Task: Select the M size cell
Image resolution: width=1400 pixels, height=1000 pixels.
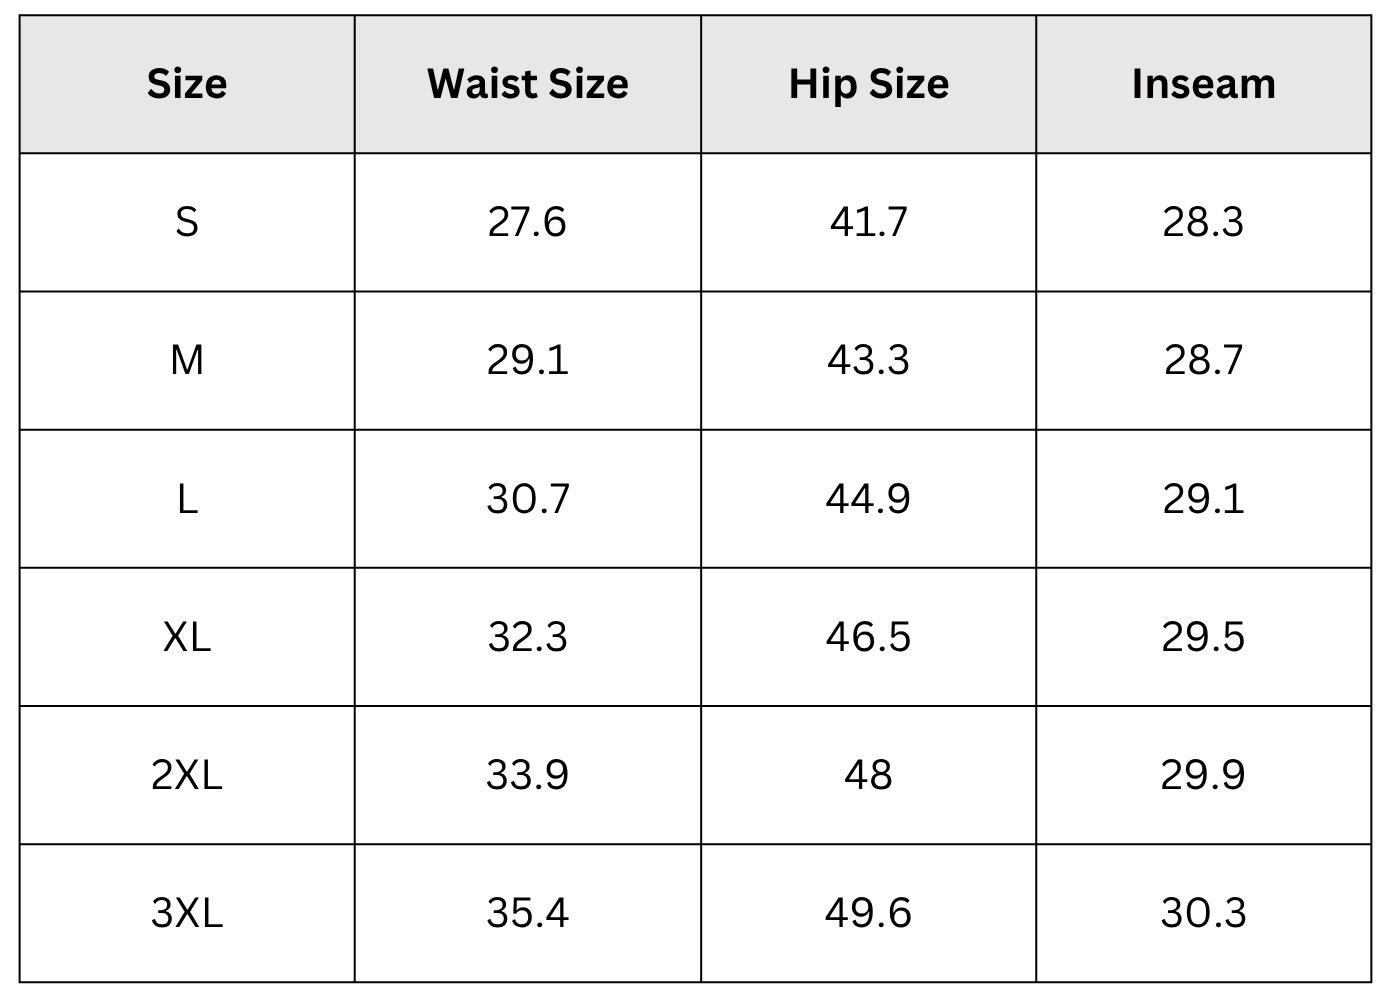Action: click(x=187, y=360)
